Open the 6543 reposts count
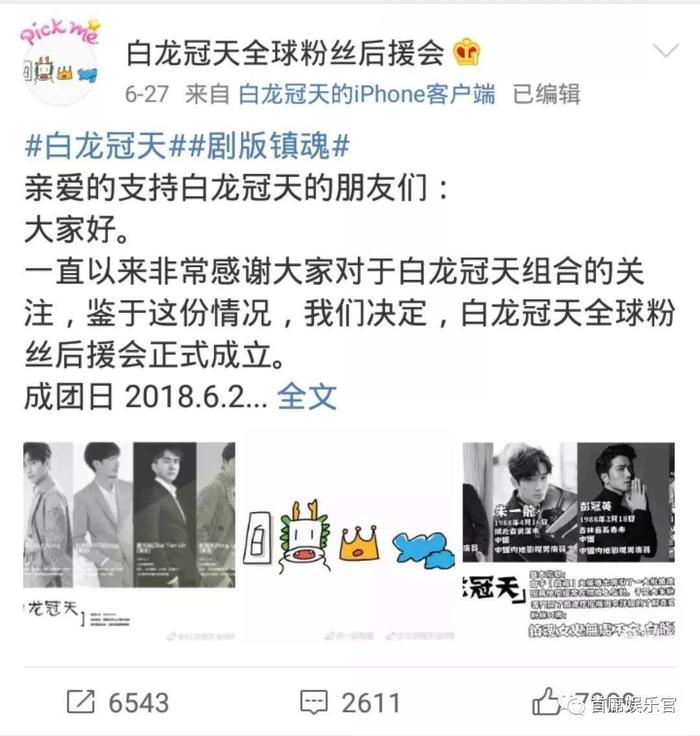This screenshot has height=736, width=700. [138, 703]
